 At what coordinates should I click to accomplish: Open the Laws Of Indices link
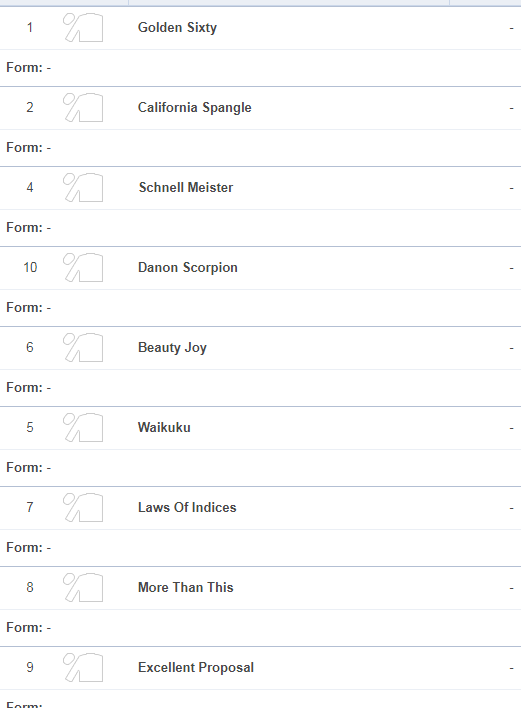click(187, 507)
